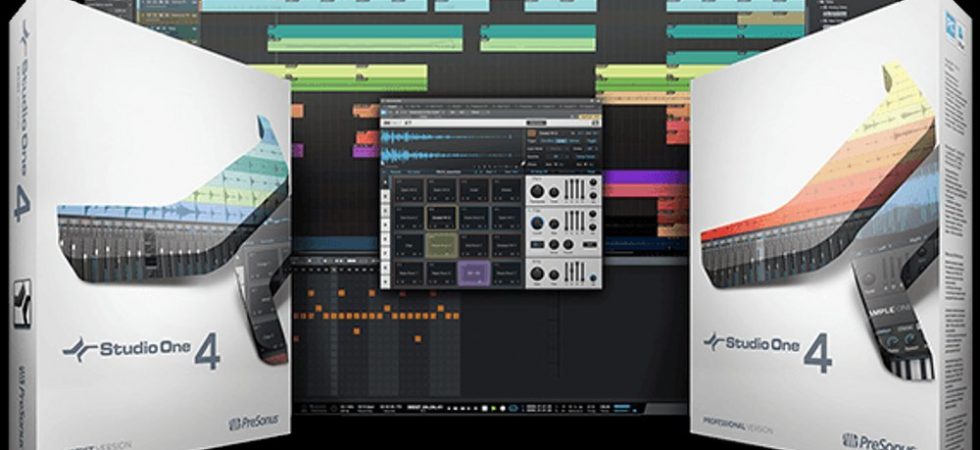Click the PreSonus logo on left box bottom
980x450 pixels.
coord(253,422)
